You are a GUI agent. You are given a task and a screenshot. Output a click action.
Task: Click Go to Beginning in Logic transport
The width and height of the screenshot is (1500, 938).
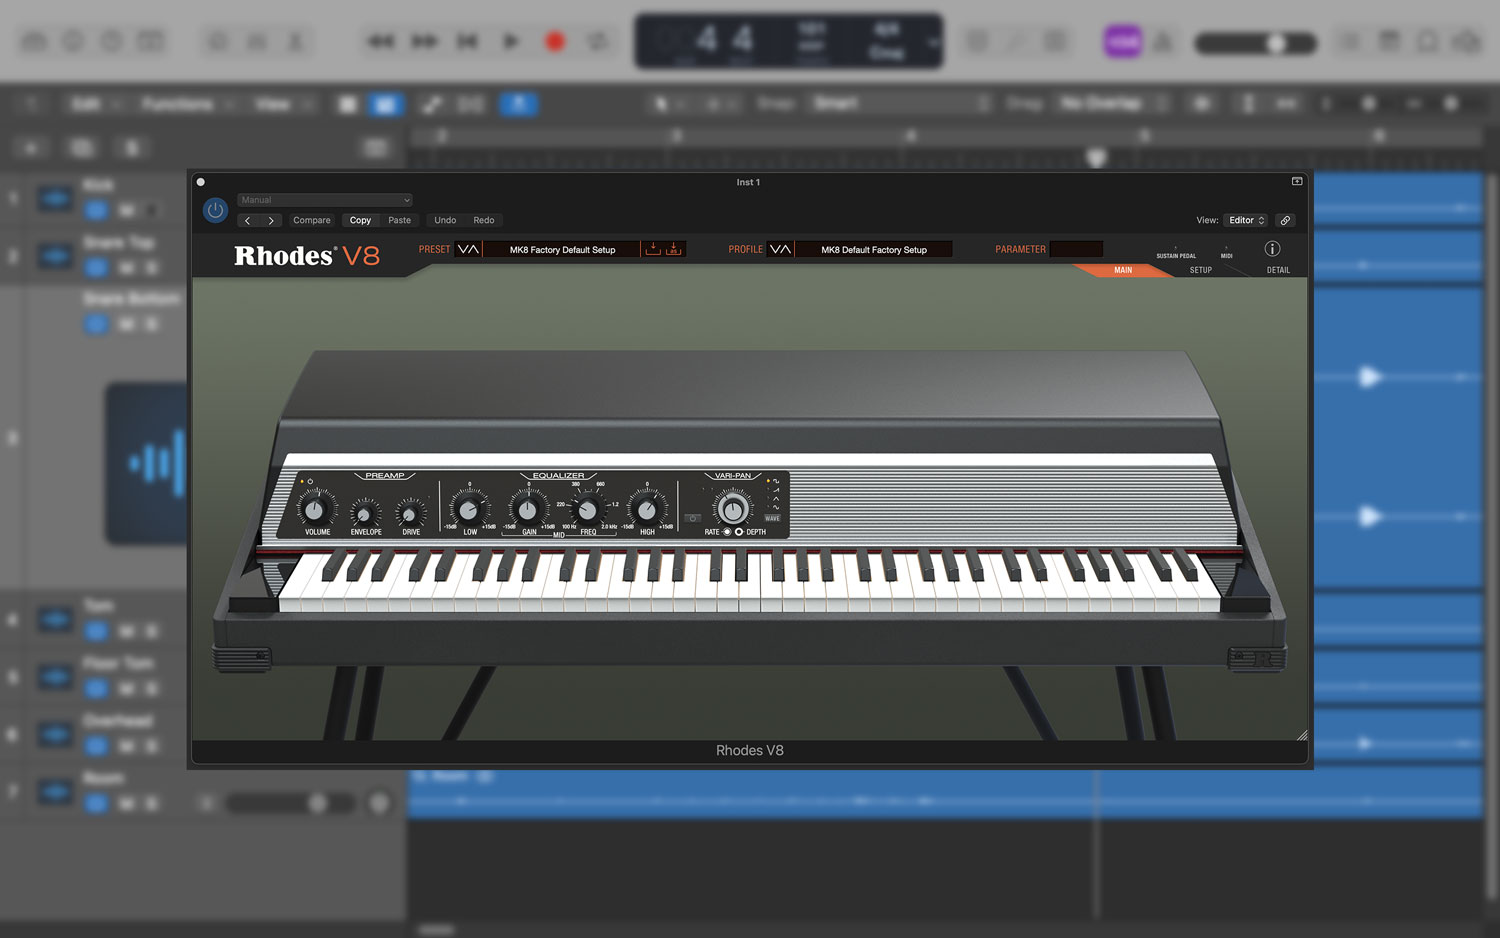point(467,41)
